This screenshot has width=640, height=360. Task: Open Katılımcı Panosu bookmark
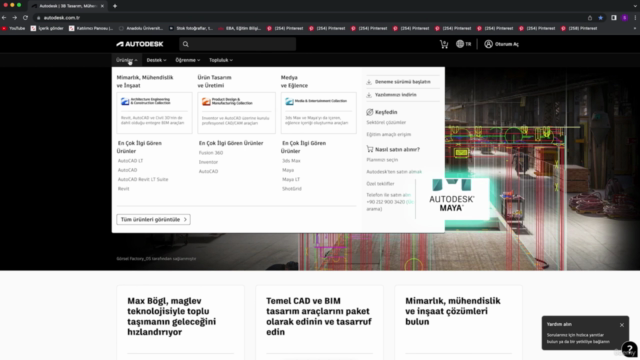click(x=91, y=28)
